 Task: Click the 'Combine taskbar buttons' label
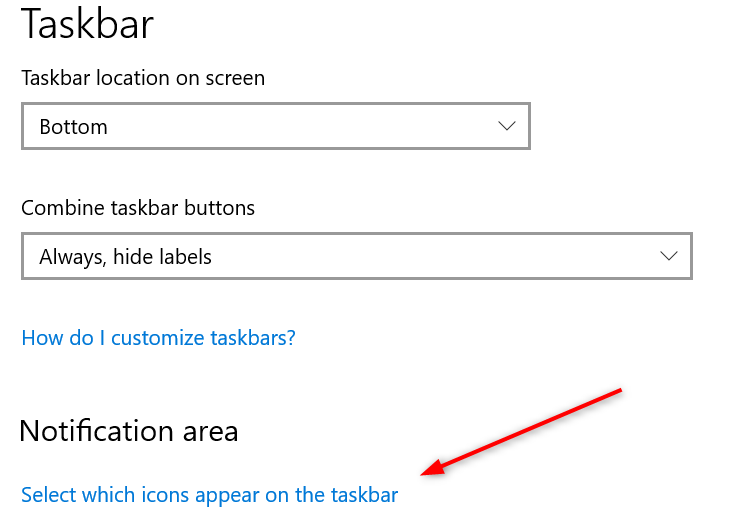pyautogui.click(x=138, y=208)
